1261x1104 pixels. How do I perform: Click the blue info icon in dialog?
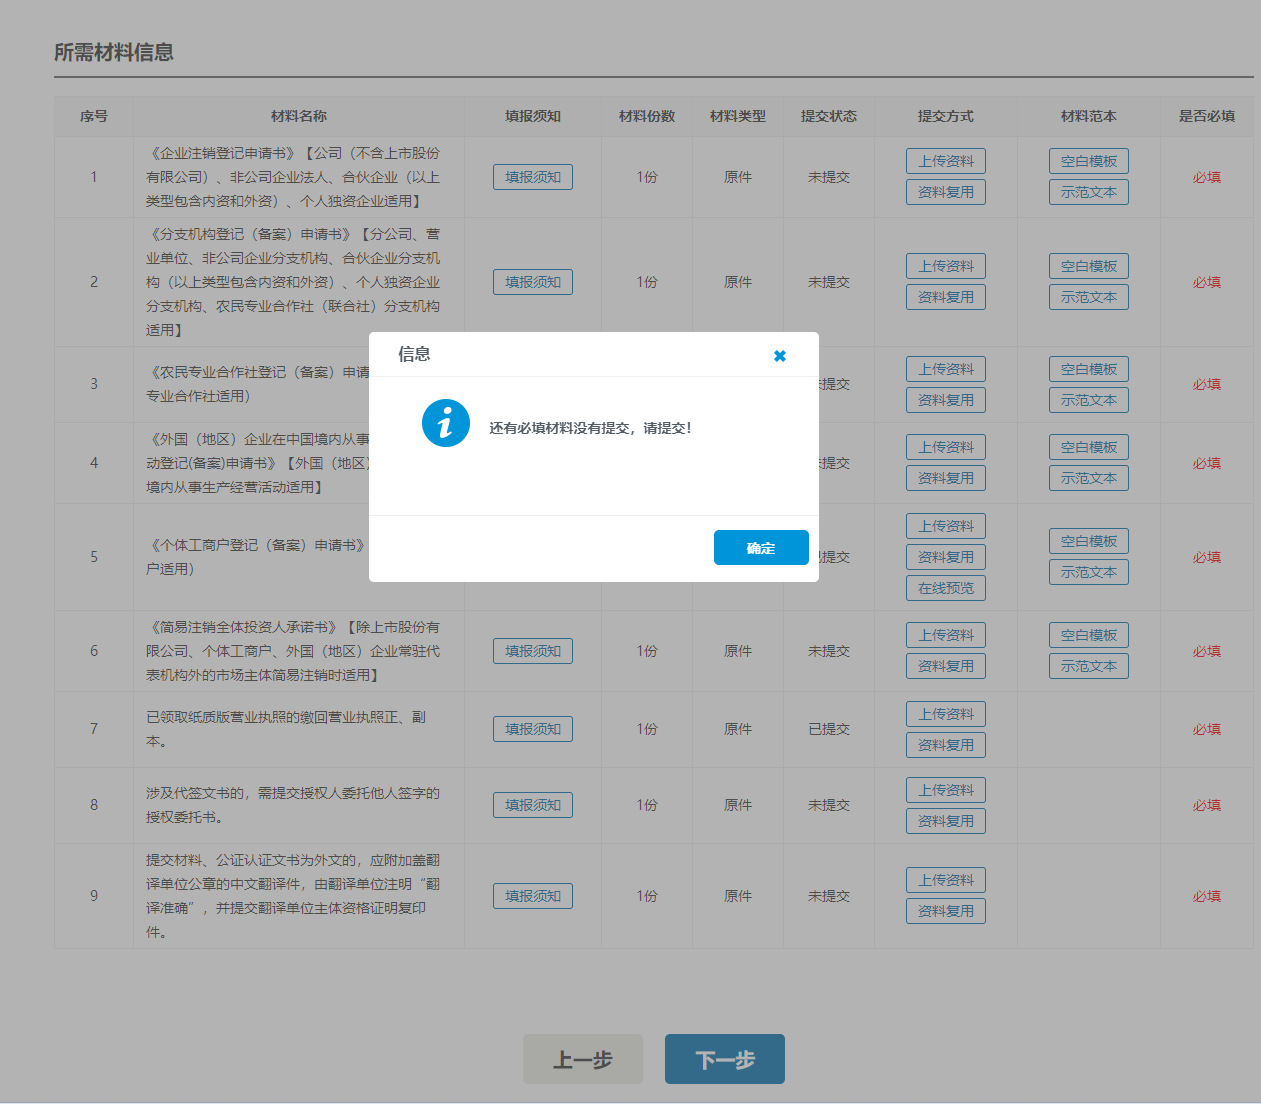click(x=446, y=423)
